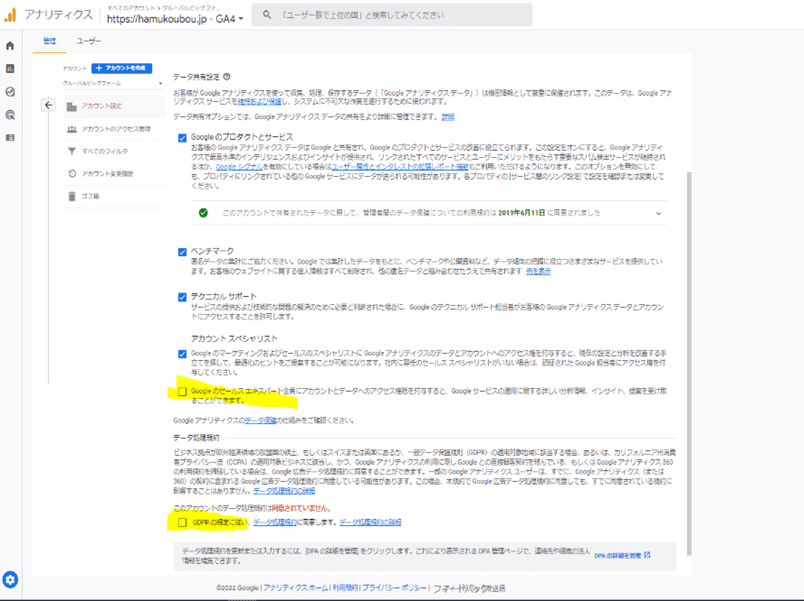
Task: Click the search input field at top
Action: click(392, 15)
